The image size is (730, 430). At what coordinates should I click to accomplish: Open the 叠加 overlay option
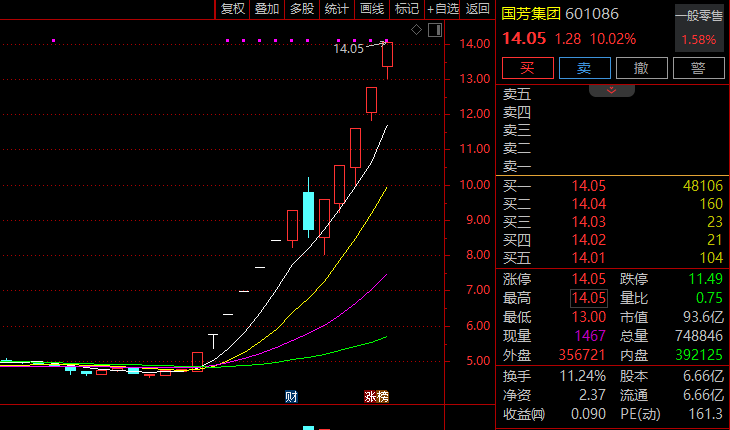[267, 9]
